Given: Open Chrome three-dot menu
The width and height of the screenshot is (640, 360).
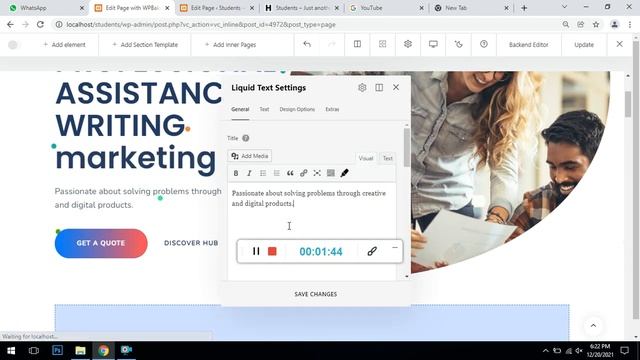Looking at the screenshot, I should [630, 24].
